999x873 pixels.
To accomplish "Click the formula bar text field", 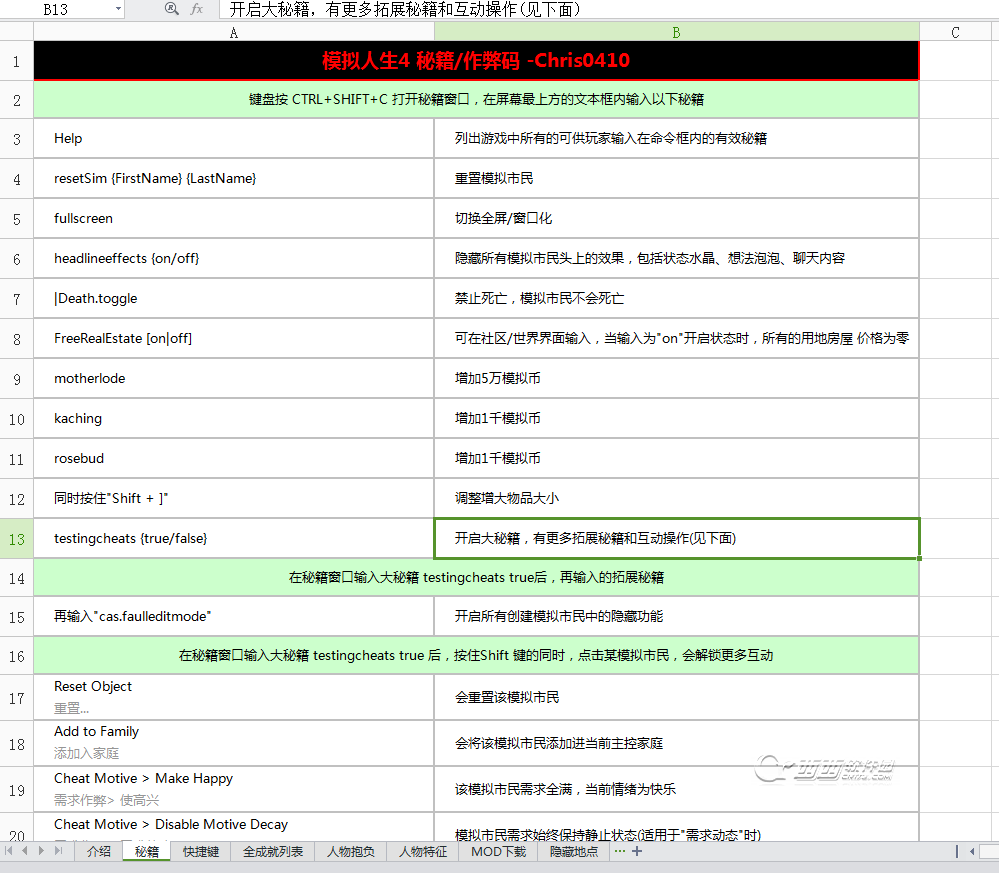I will pyautogui.click(x=608, y=9).
